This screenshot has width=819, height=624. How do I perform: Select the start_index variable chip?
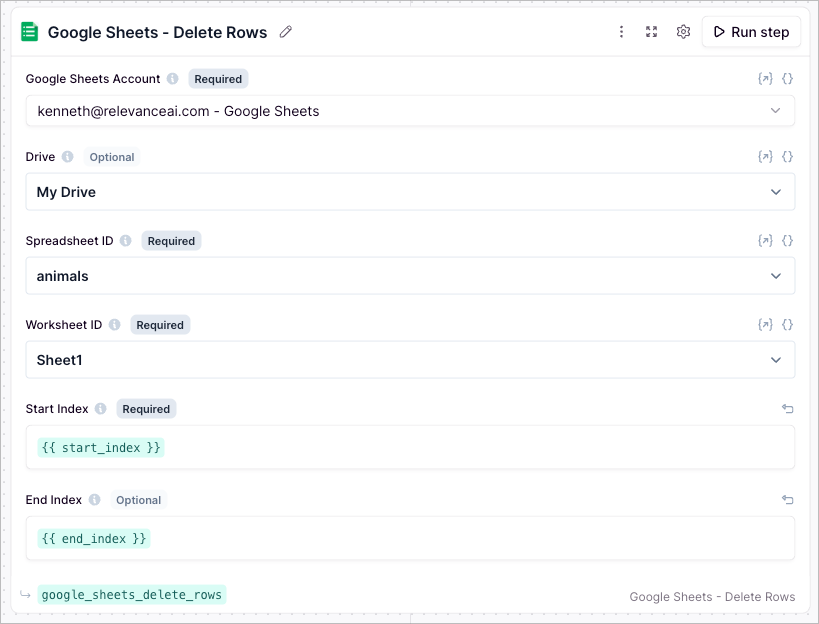coord(99,447)
